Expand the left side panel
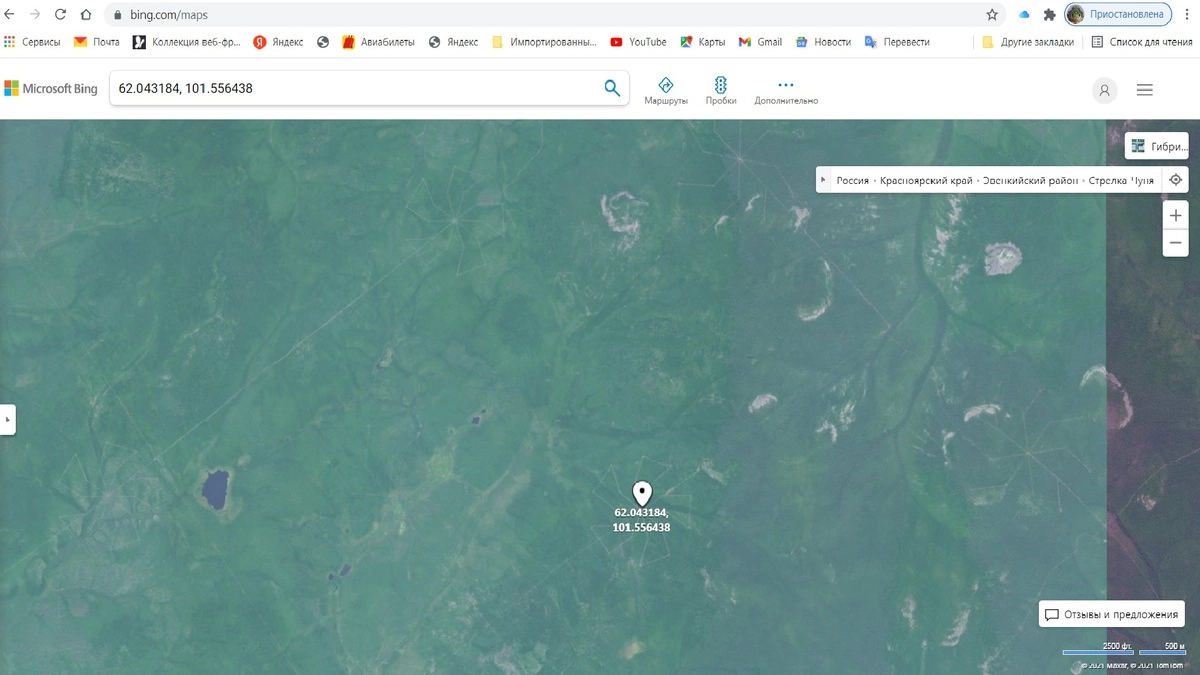This screenshot has height=675, width=1200. pos(8,420)
